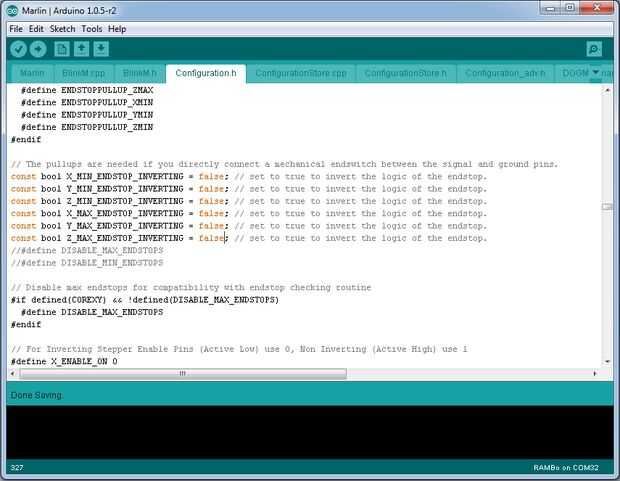Open the Tools menu
Viewport: 620px width, 481px height.
click(x=92, y=29)
